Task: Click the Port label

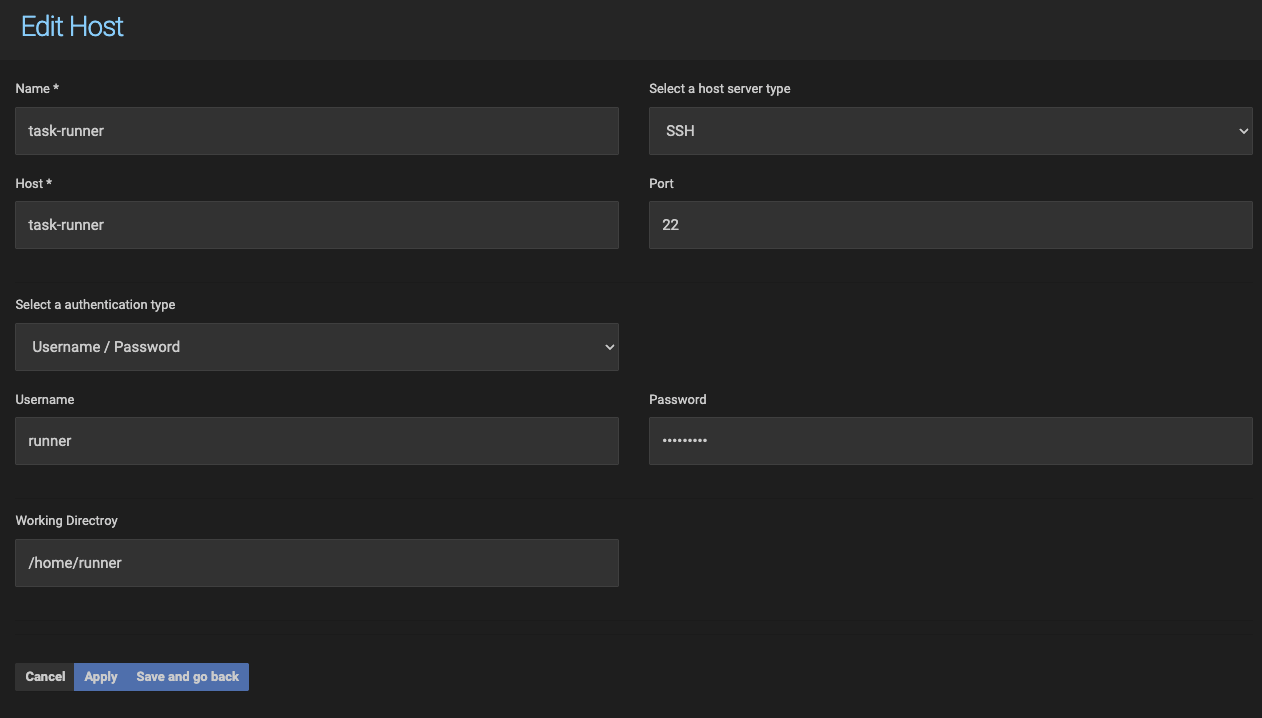Action: tap(661, 183)
